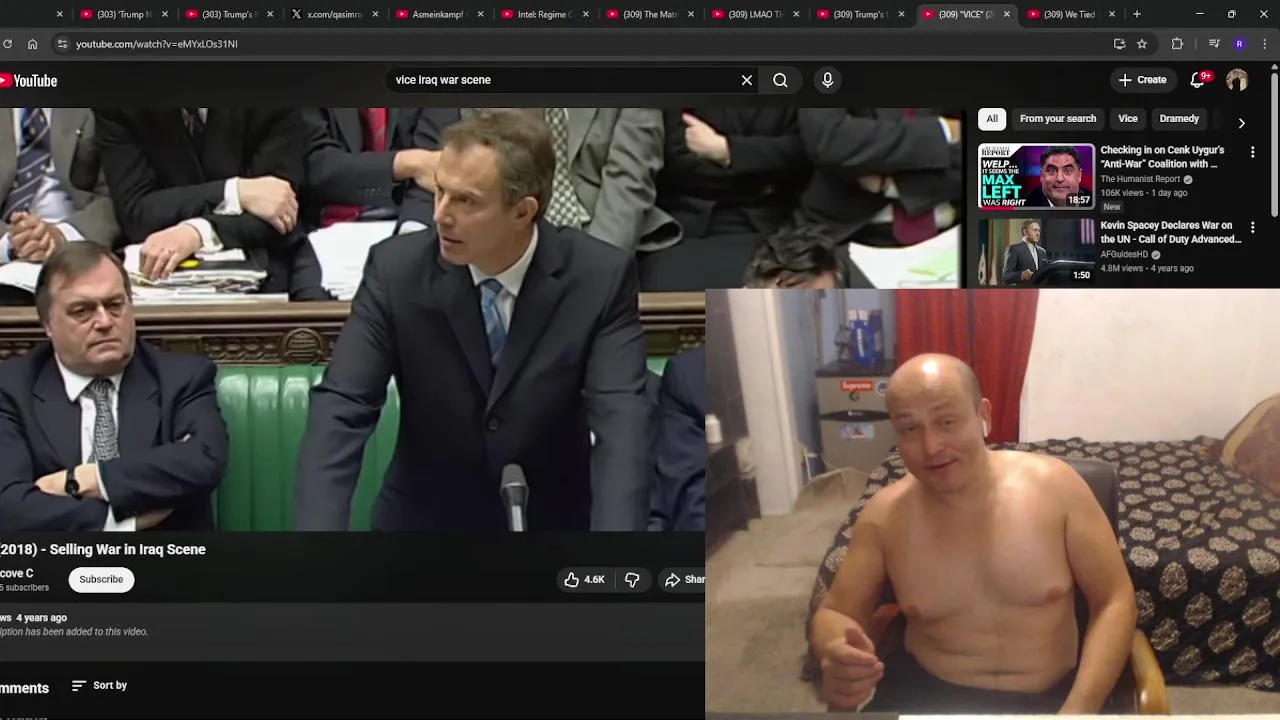The height and width of the screenshot is (720, 1280).
Task: Start voice search with the microphone icon
Action: click(x=827, y=80)
